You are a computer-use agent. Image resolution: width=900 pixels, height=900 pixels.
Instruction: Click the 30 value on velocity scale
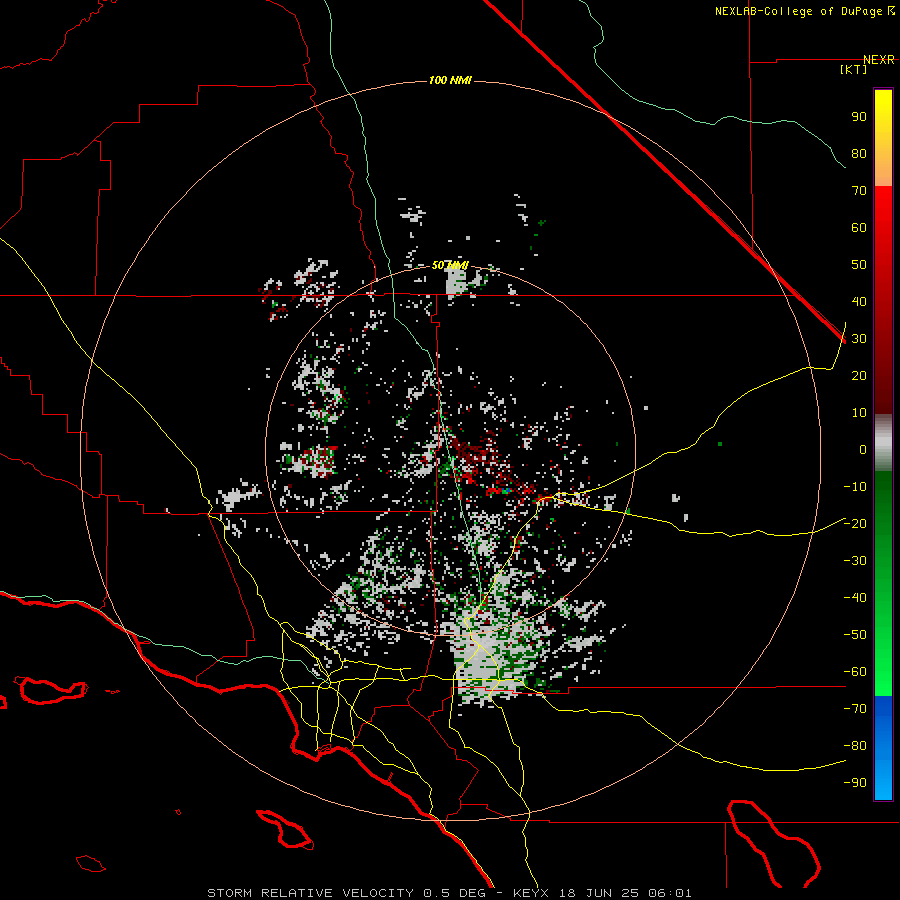click(x=859, y=339)
